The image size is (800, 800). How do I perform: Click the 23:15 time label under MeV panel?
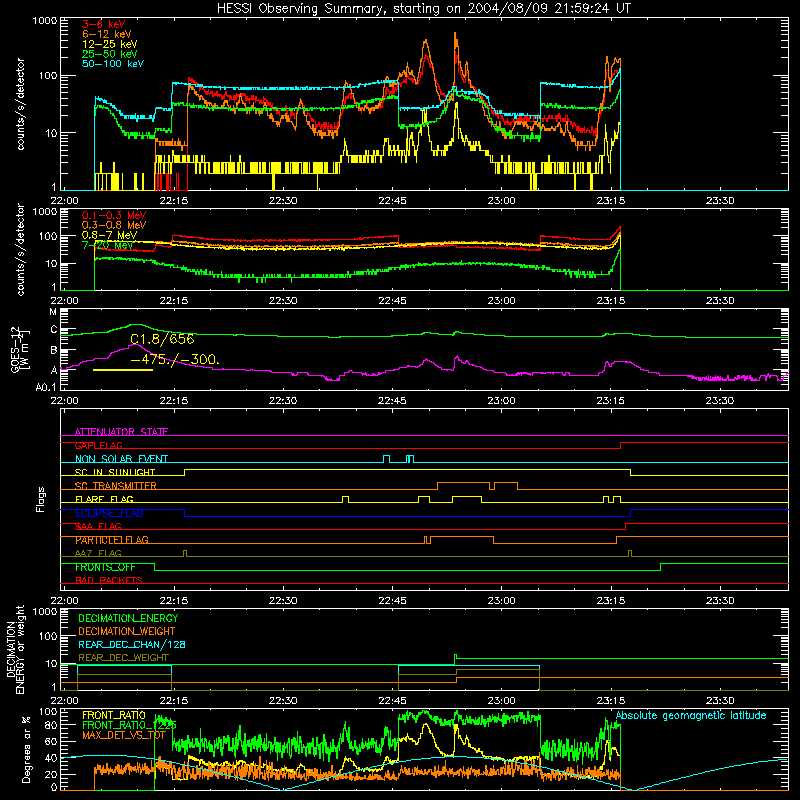[611, 301]
